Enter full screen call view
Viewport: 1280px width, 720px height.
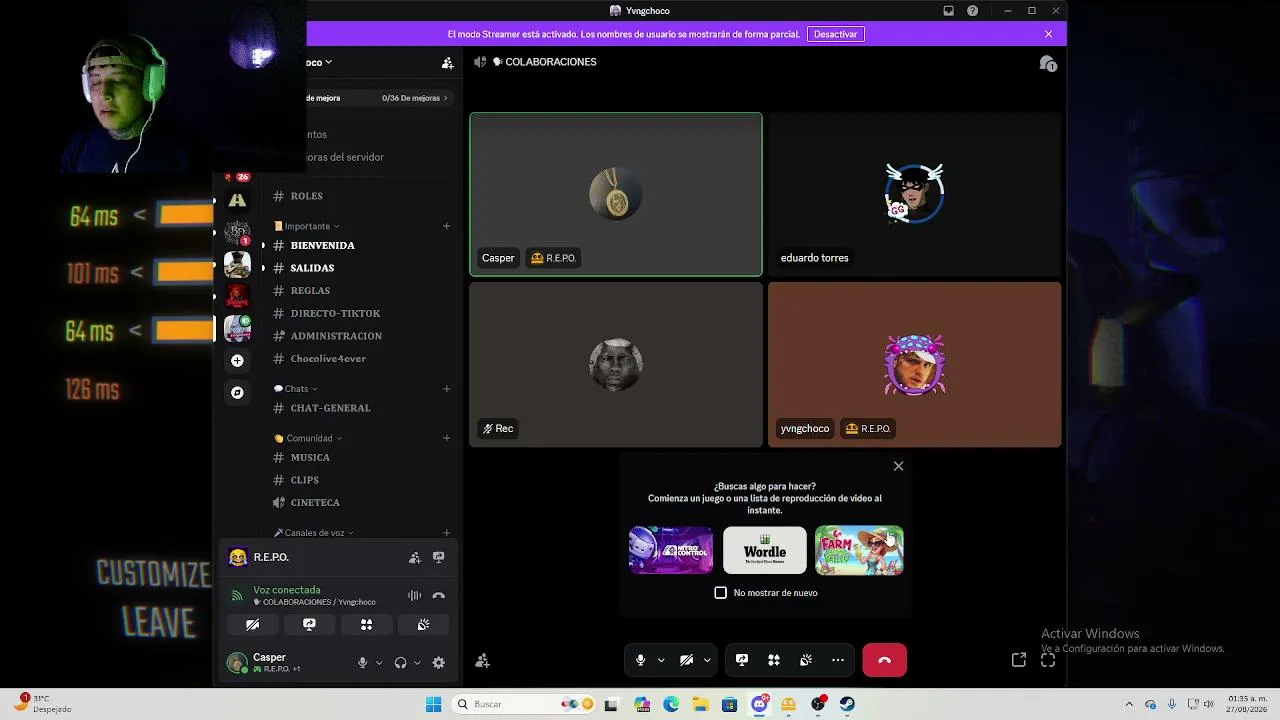pyautogui.click(x=1048, y=660)
